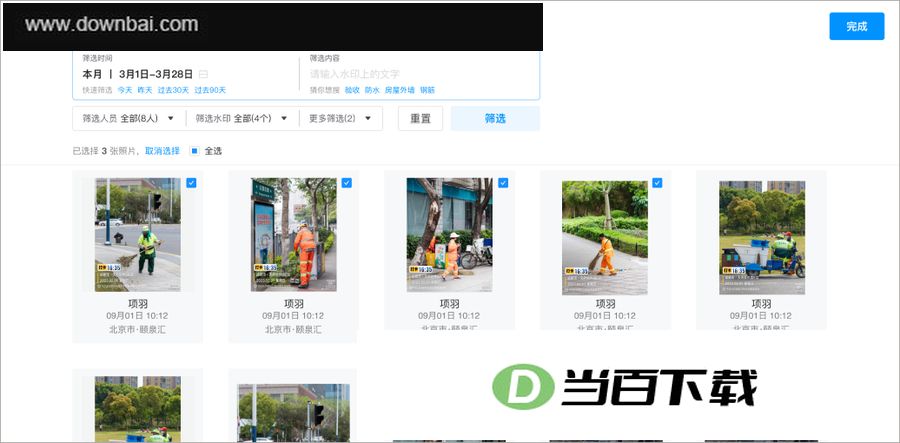This screenshot has height=443, width=900.
Task: Open the calendar icon beside 3月1日-3月28日
Action: pyautogui.click(x=203, y=74)
